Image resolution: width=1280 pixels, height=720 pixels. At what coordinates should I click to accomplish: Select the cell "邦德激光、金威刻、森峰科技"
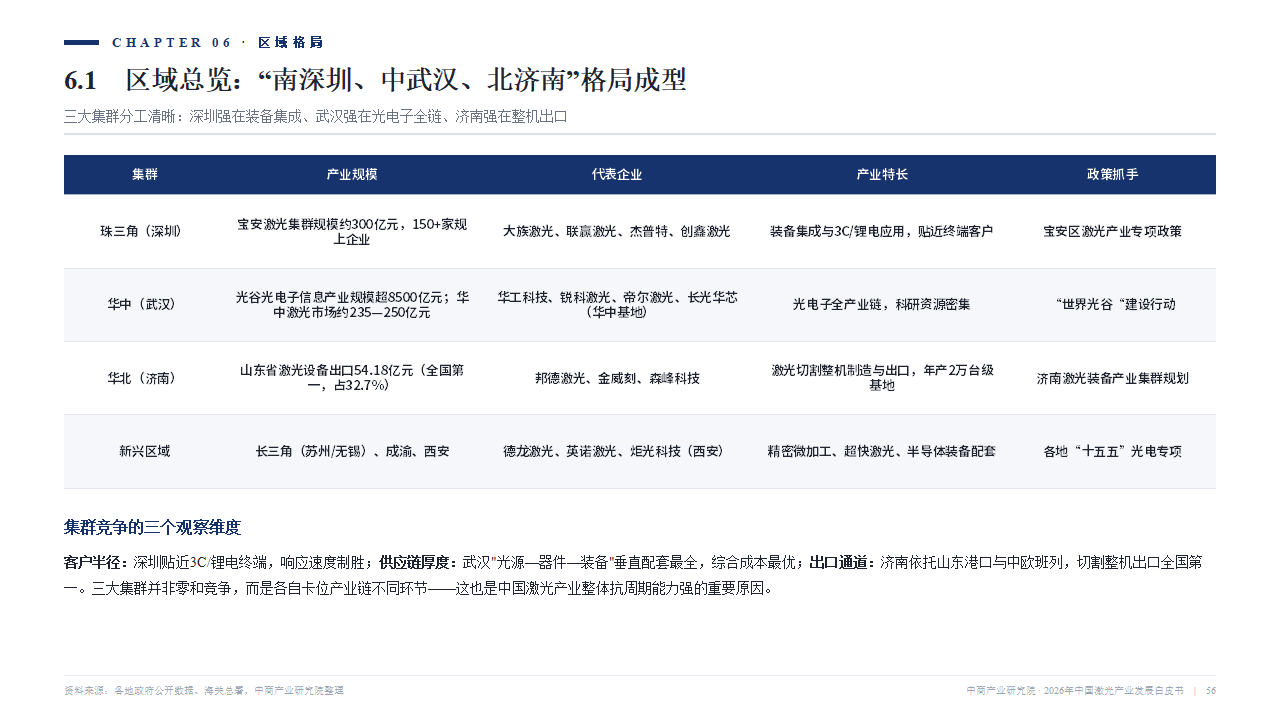[x=617, y=378]
